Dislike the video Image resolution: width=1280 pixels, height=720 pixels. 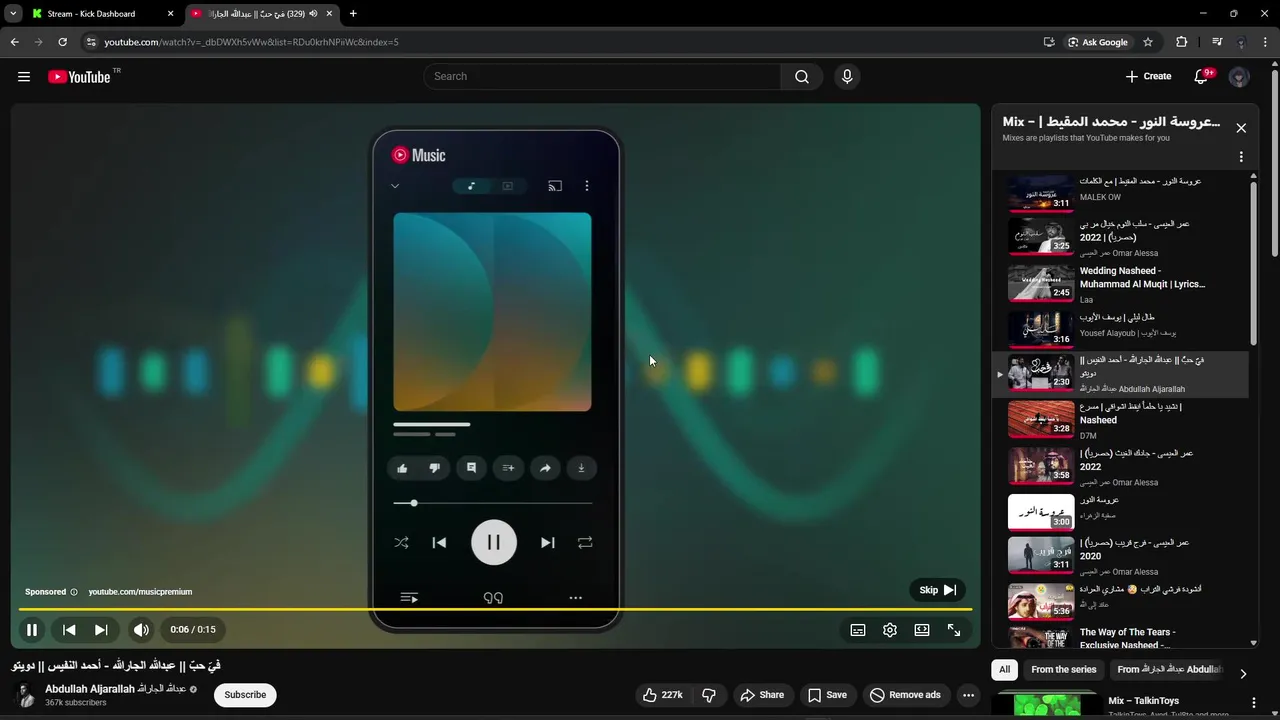[x=709, y=695]
